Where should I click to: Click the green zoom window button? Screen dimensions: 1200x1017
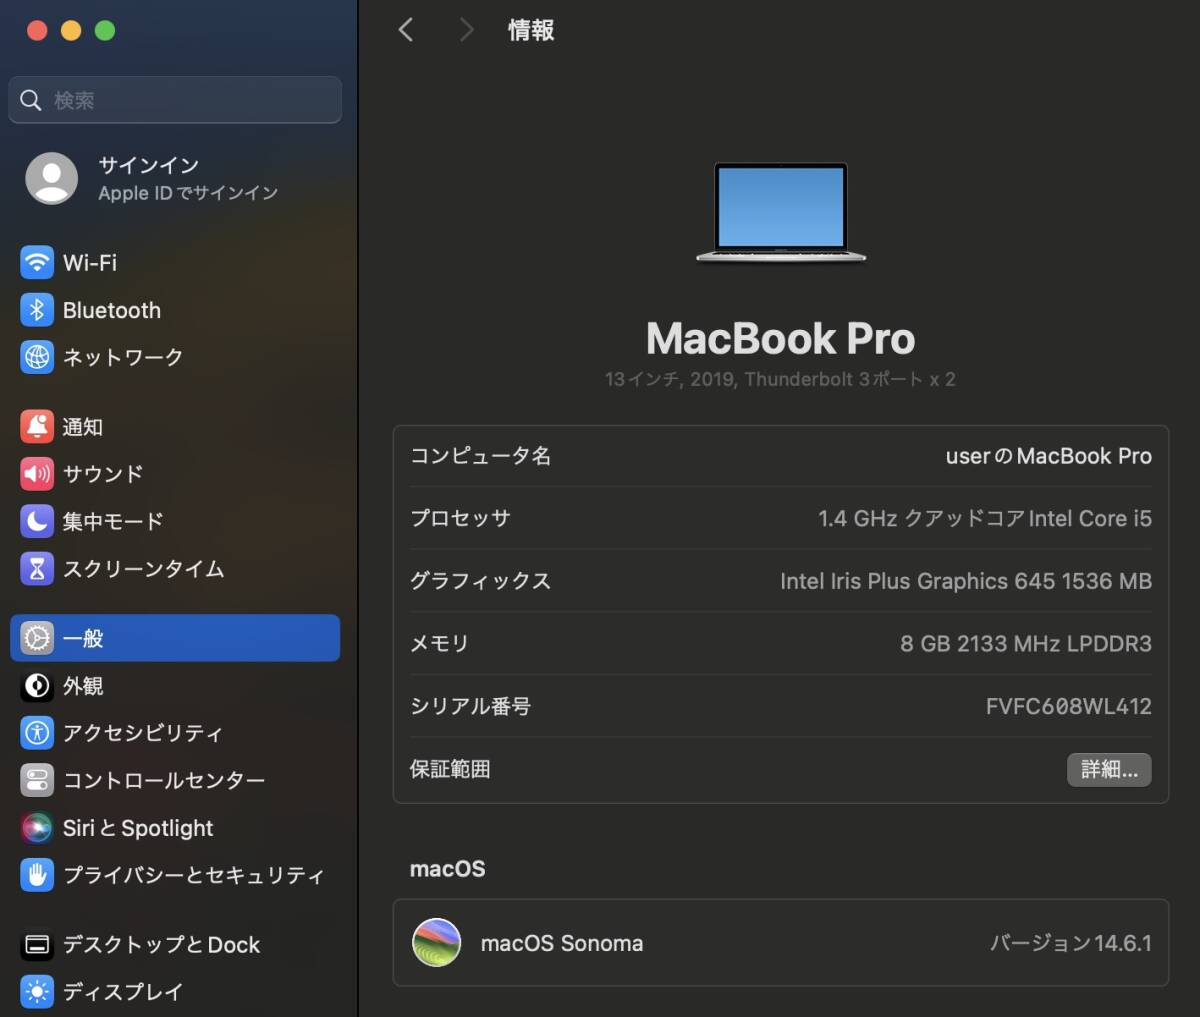point(105,30)
